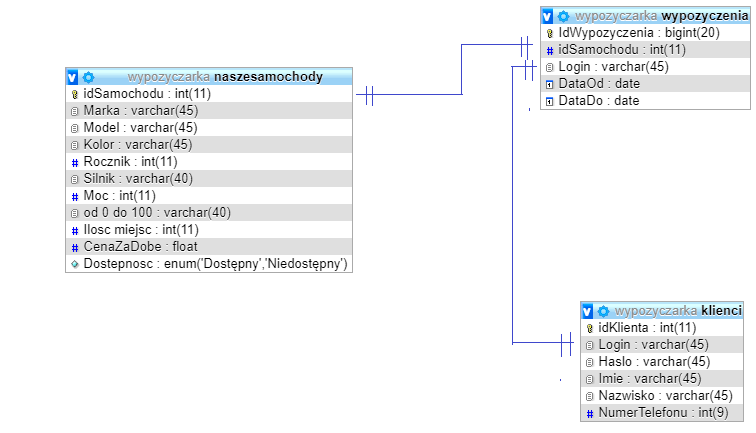Click the text icon beside Haslo
The width and height of the screenshot is (756, 433).
point(589,362)
